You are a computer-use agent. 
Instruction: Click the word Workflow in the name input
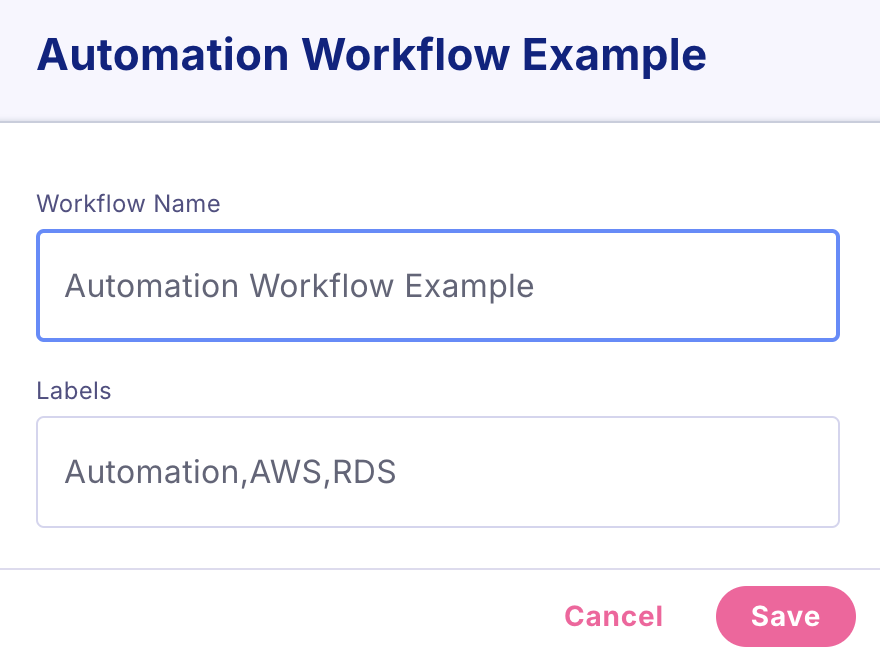click(322, 287)
